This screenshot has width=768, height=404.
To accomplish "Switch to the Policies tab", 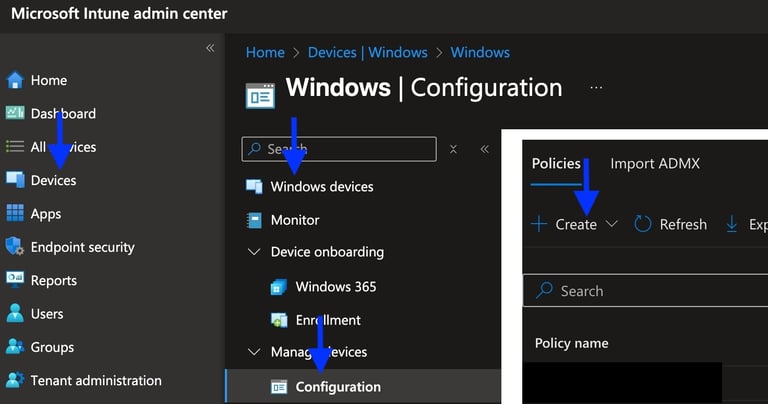I will [556, 164].
